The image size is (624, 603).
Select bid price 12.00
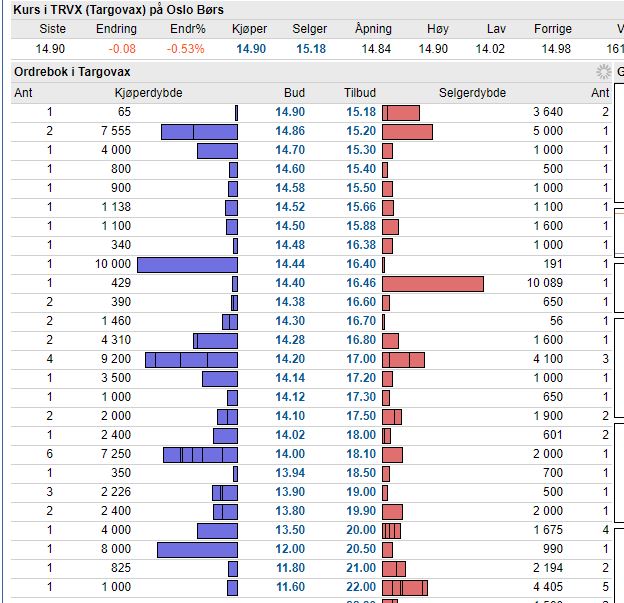(290, 549)
